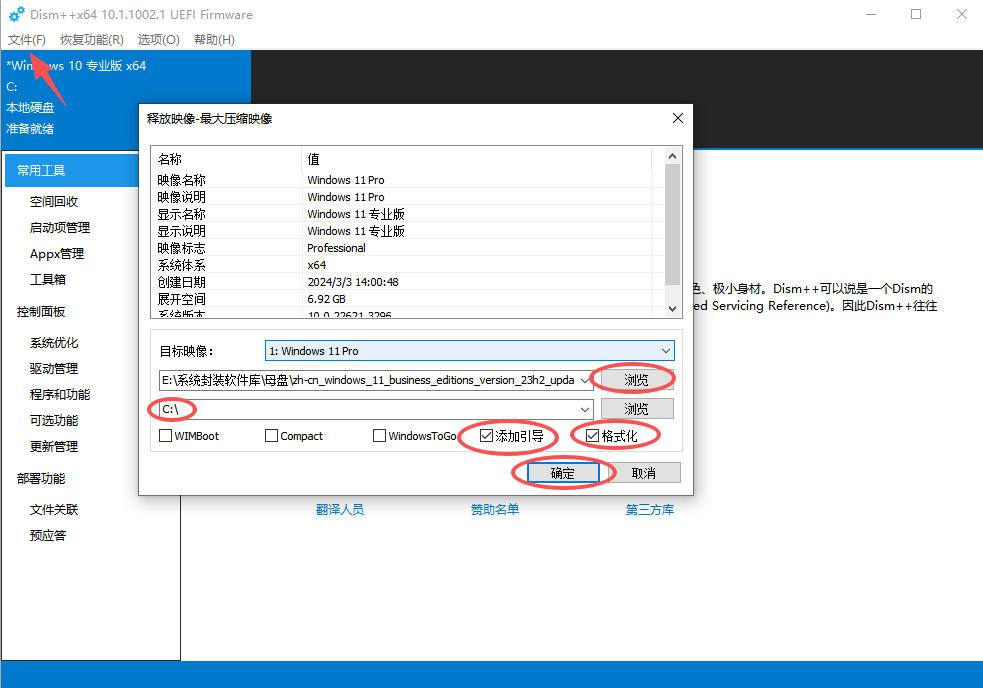Screen dimensions: 983x688
Task: Expand the 目标映像 dropdown list
Action: pyautogui.click(x=666, y=351)
